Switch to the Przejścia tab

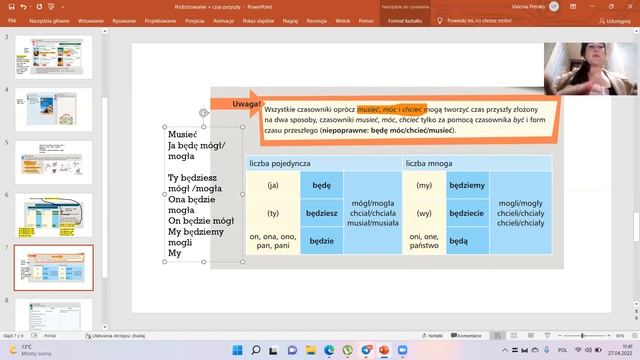click(x=195, y=20)
